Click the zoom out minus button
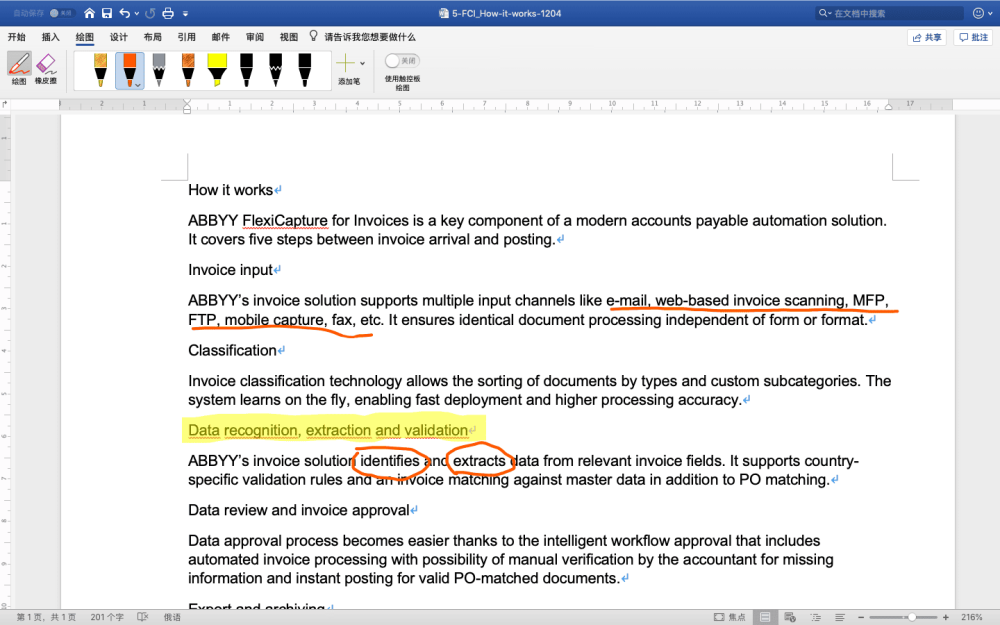 (x=861, y=617)
